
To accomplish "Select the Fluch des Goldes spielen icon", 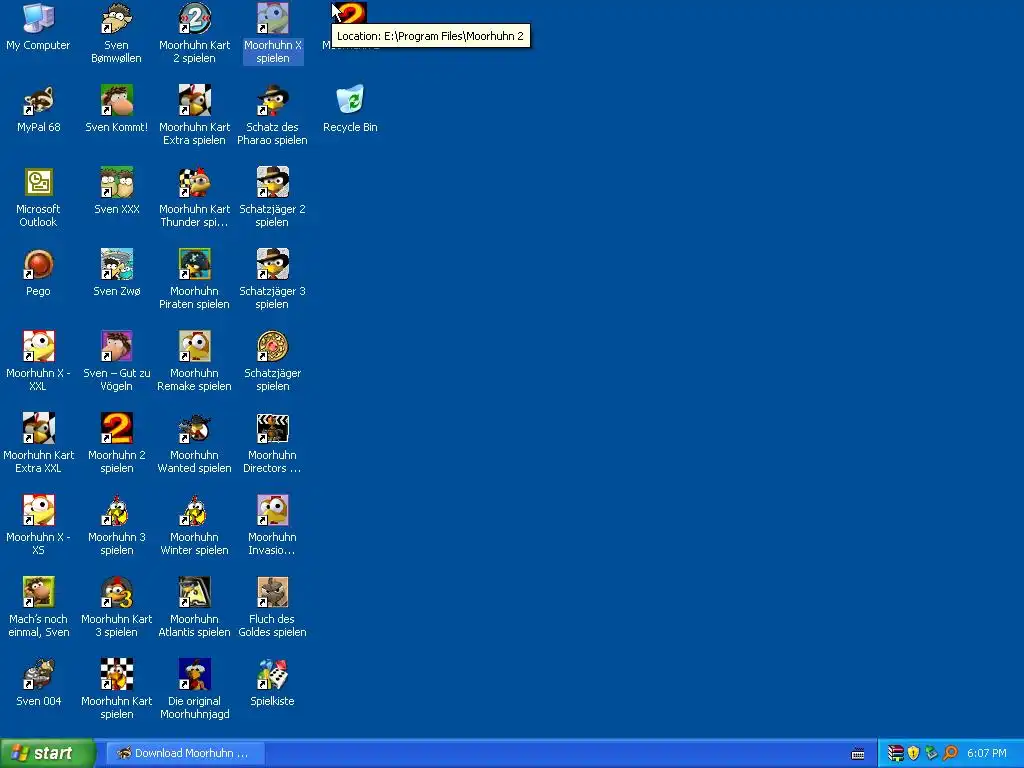I will tap(272, 592).
